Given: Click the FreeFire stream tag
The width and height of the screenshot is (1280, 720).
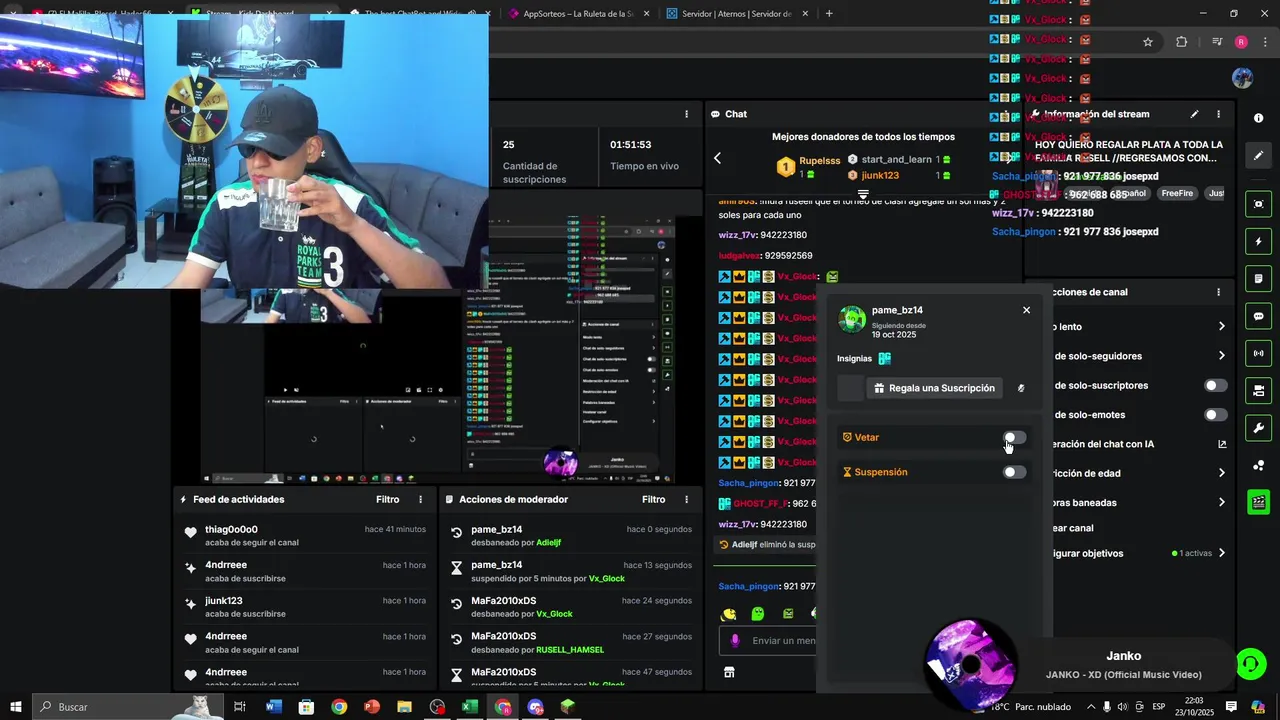Looking at the screenshot, I should [1177, 193].
